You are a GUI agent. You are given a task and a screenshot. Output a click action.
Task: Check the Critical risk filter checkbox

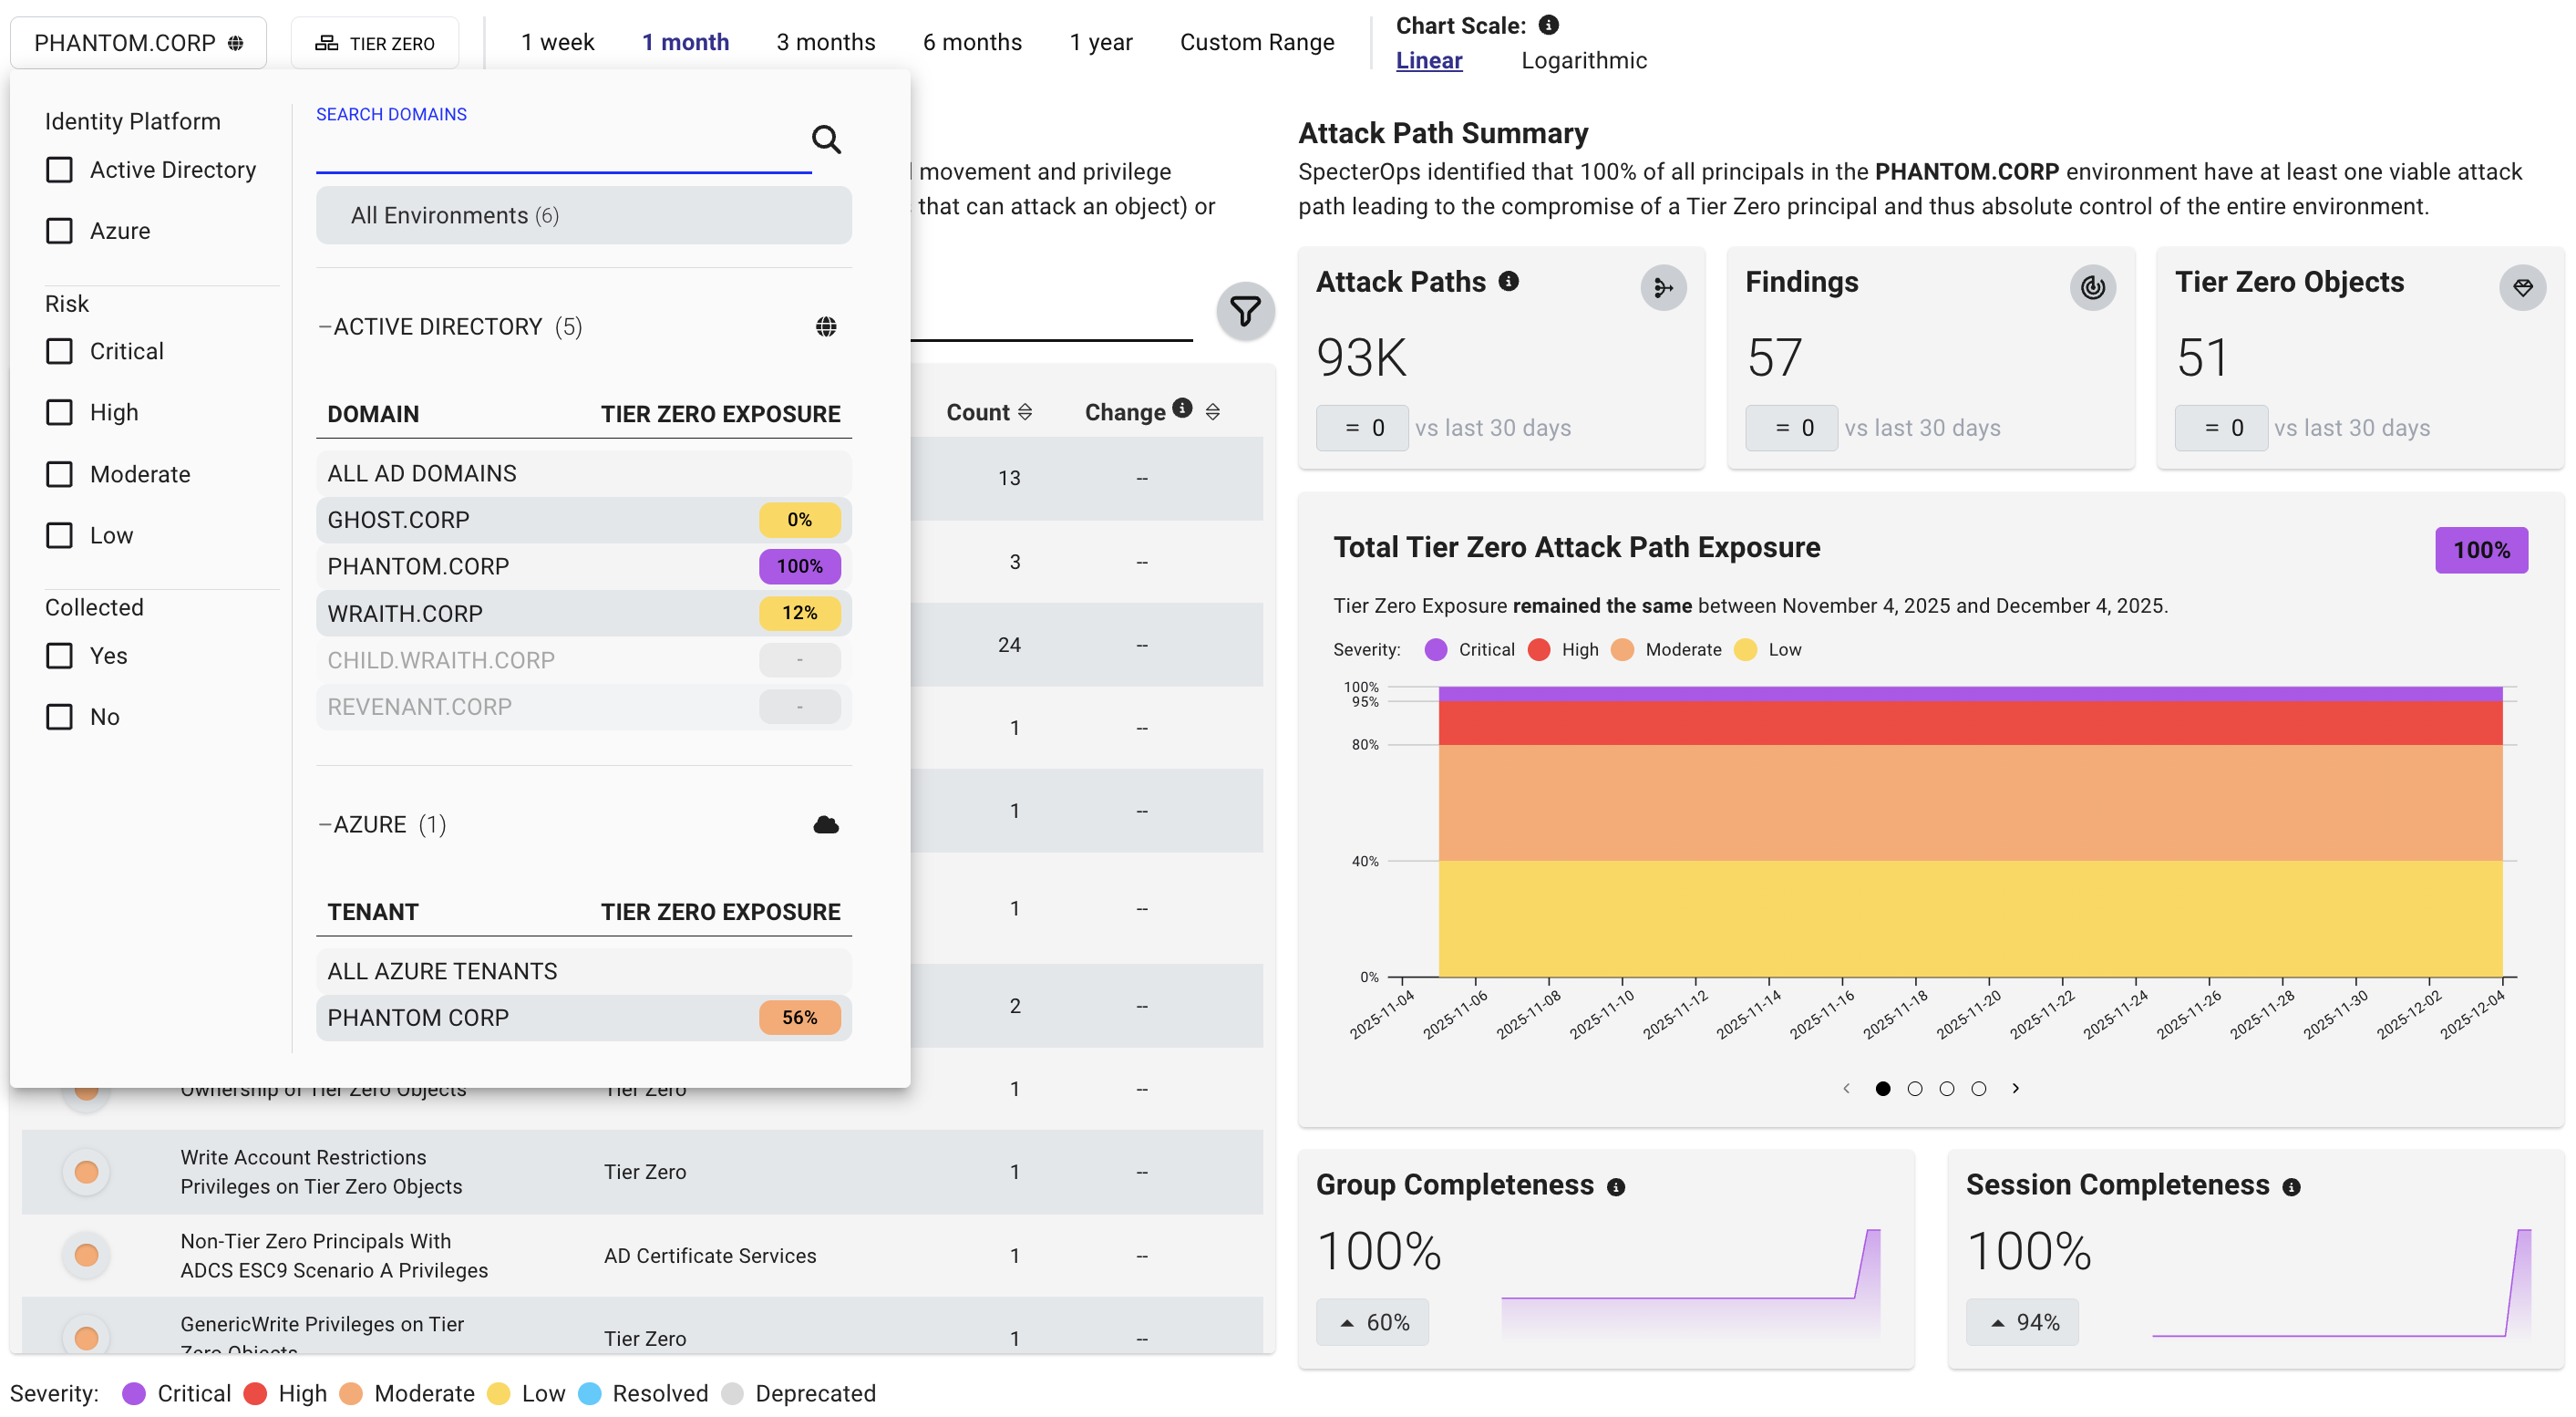pos(59,351)
